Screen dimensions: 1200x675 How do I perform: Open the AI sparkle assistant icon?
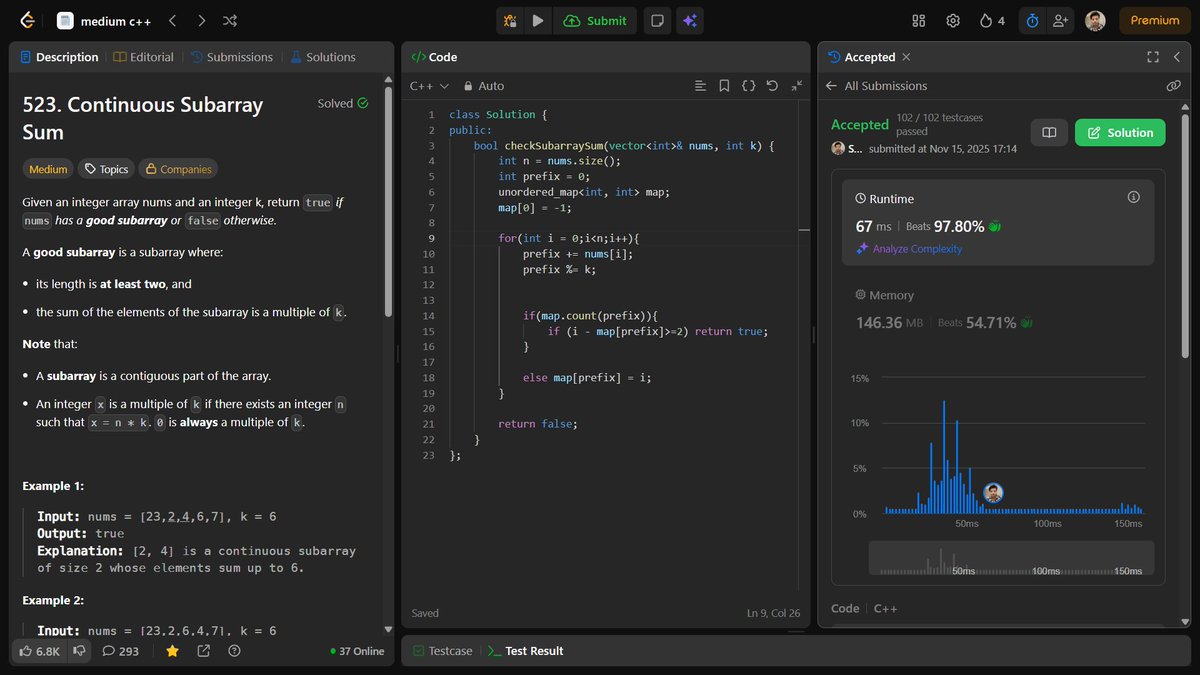[688, 20]
